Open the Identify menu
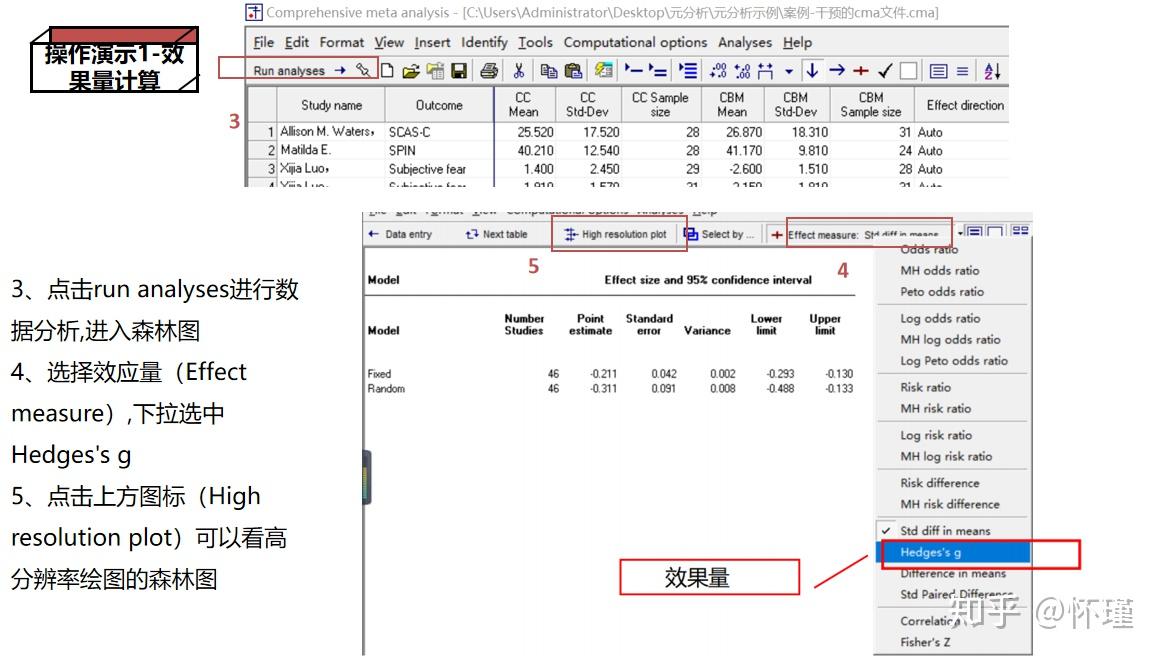The width and height of the screenshot is (1163, 660). pos(484,42)
